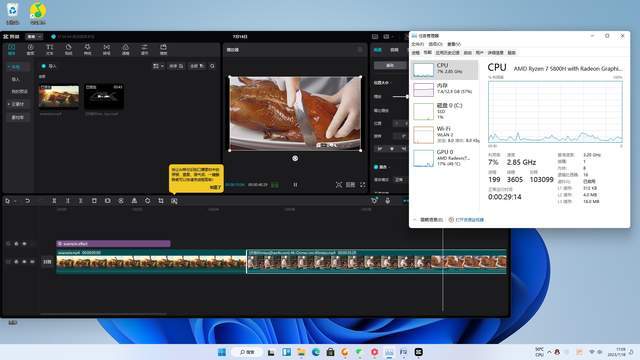Open the blend mode dropdown in properties

400,180
